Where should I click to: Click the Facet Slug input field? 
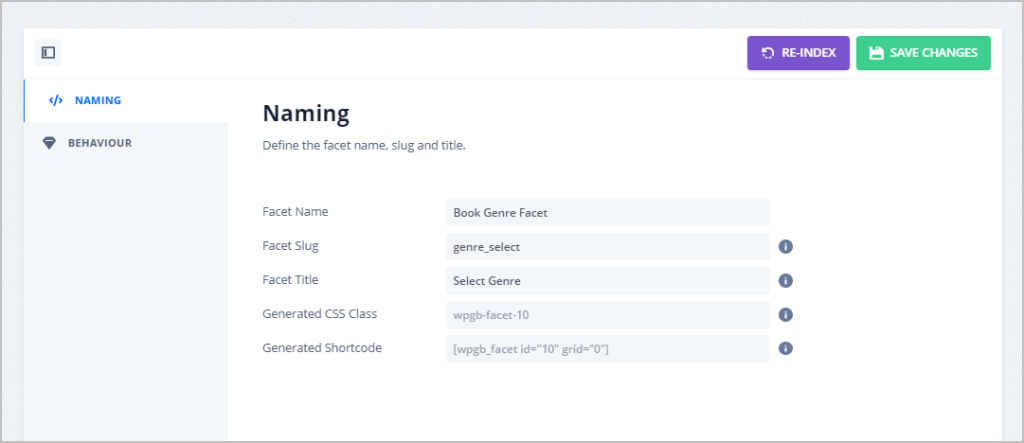tap(608, 246)
